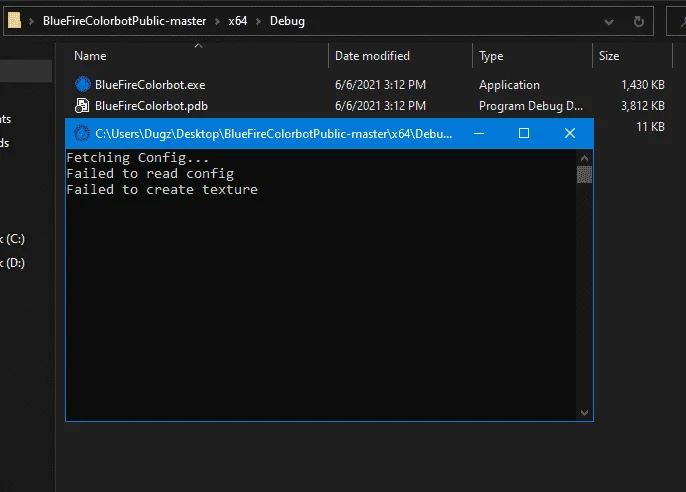The width and height of the screenshot is (686, 492).
Task: Click console scrollbar up arrow
Action: [x=584, y=158]
